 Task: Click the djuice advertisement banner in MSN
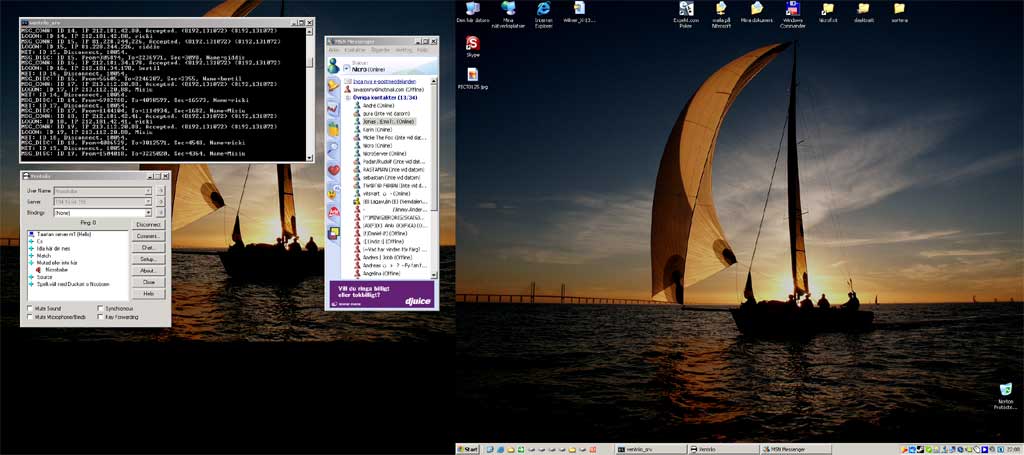(382, 294)
